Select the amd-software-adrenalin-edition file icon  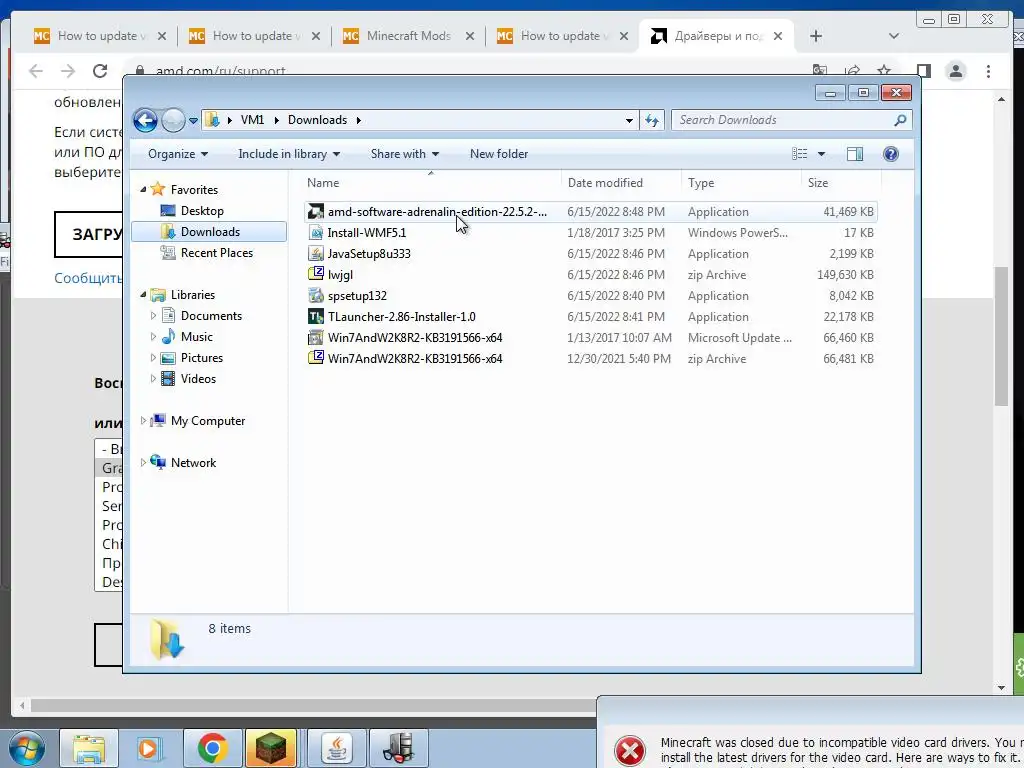point(316,212)
